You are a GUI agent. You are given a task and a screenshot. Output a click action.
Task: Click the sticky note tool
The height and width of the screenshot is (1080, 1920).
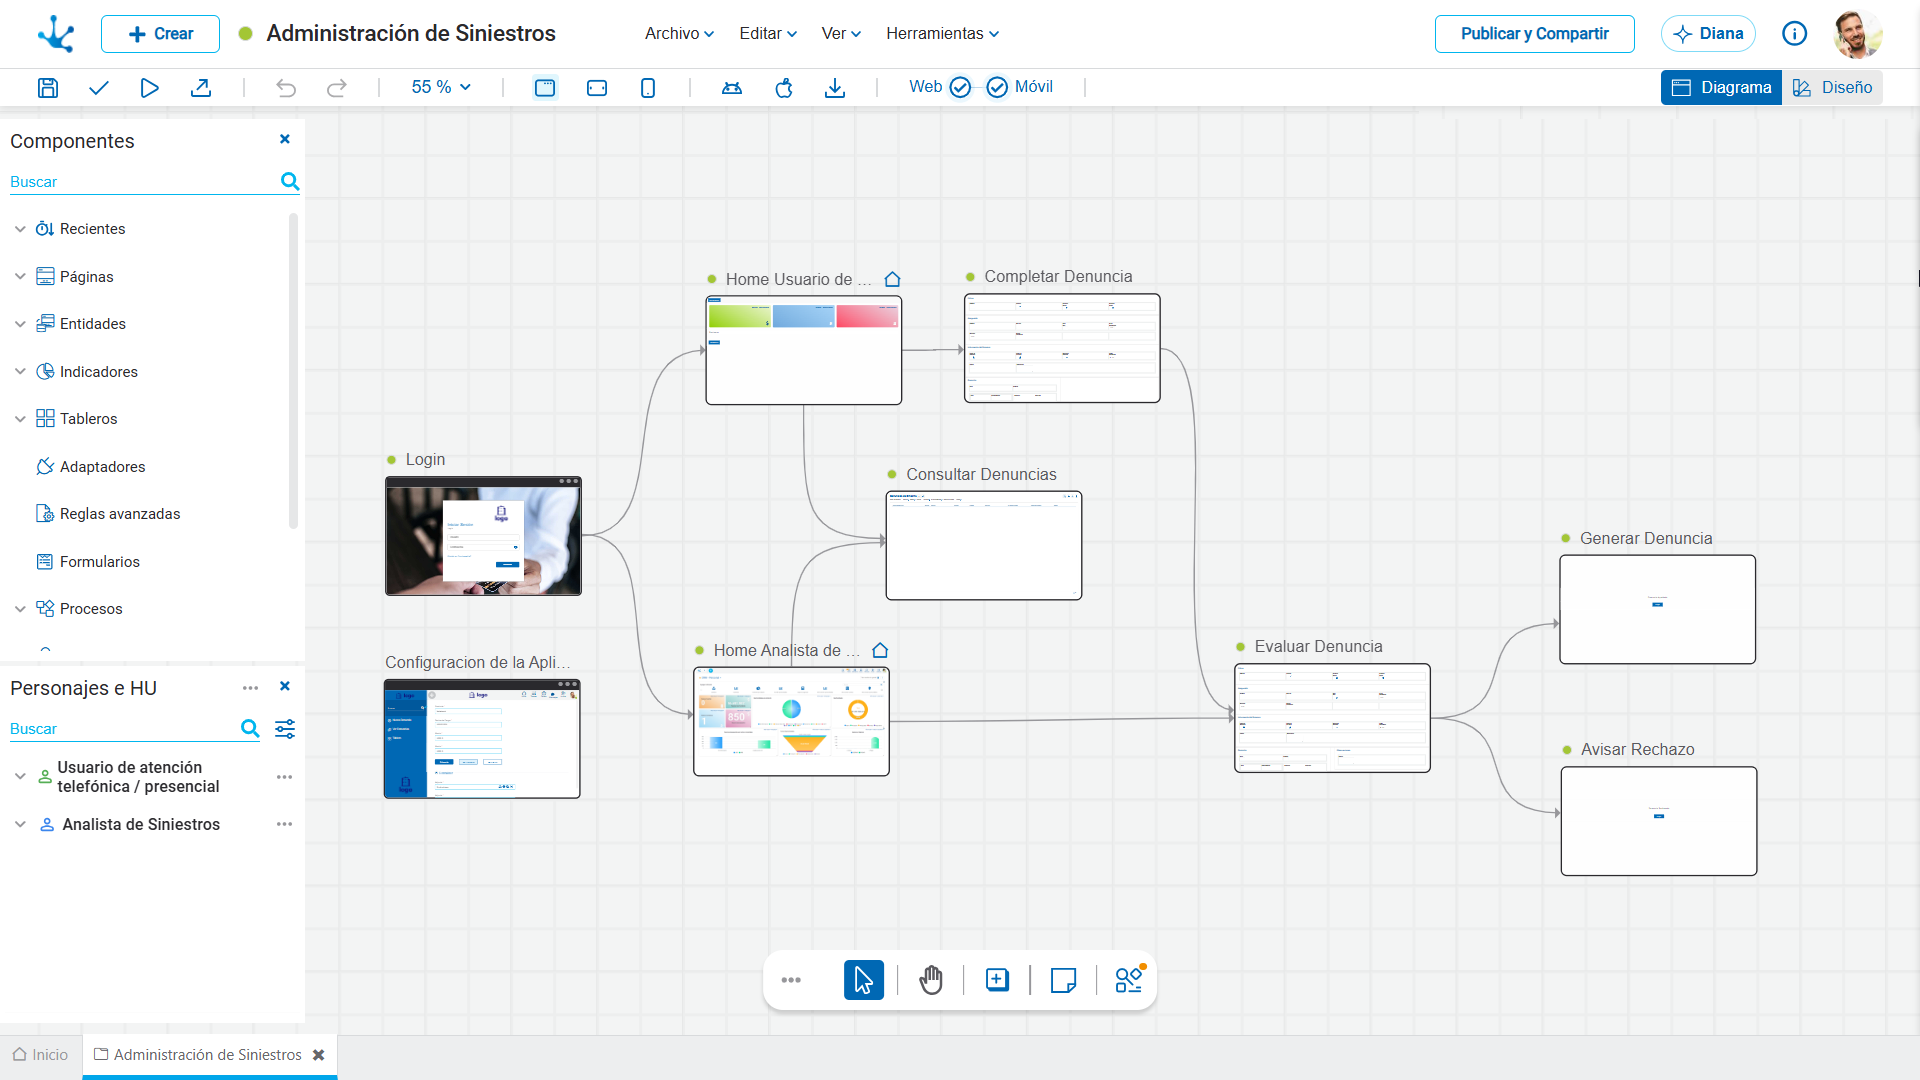(1063, 980)
